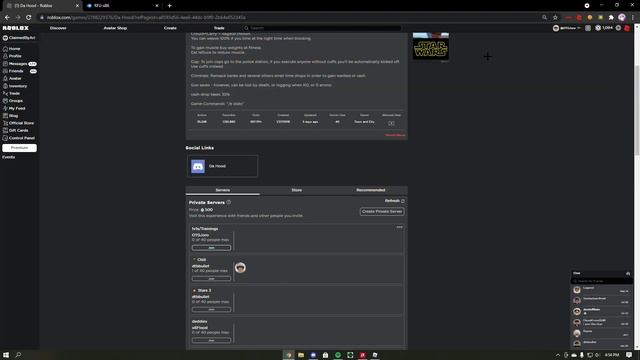Click the Create Private Server button
640x360 pixels.
pyautogui.click(x=382, y=211)
